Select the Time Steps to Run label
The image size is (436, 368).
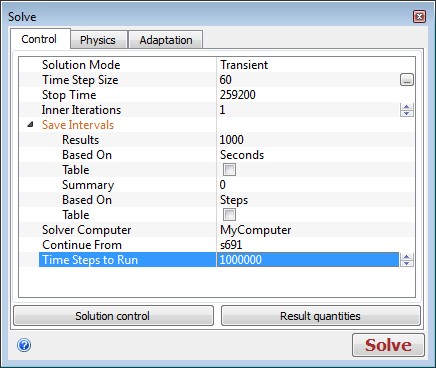pos(90,260)
